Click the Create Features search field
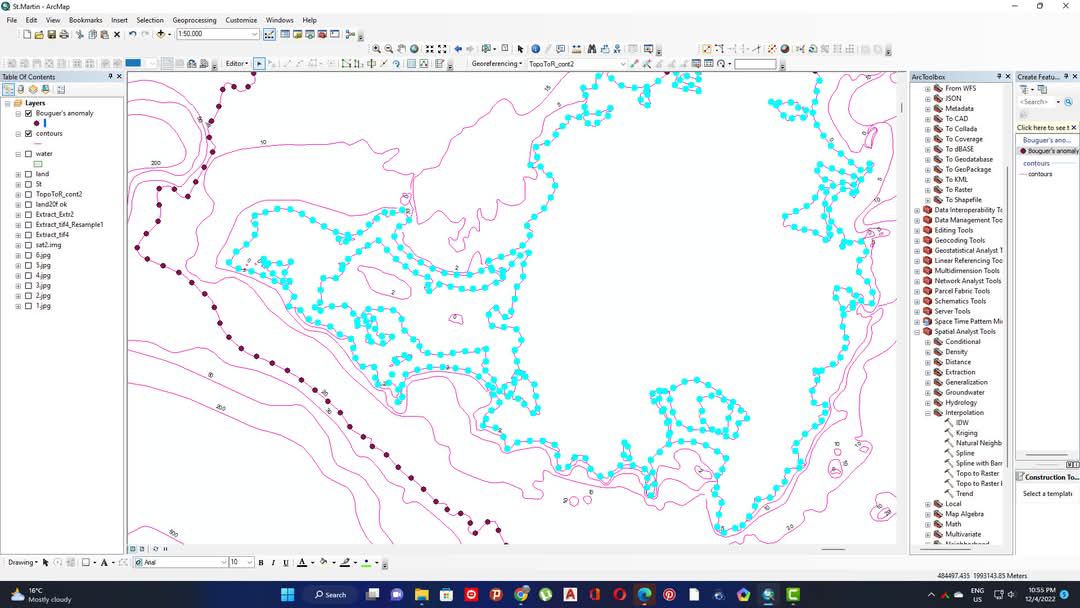 1035,102
